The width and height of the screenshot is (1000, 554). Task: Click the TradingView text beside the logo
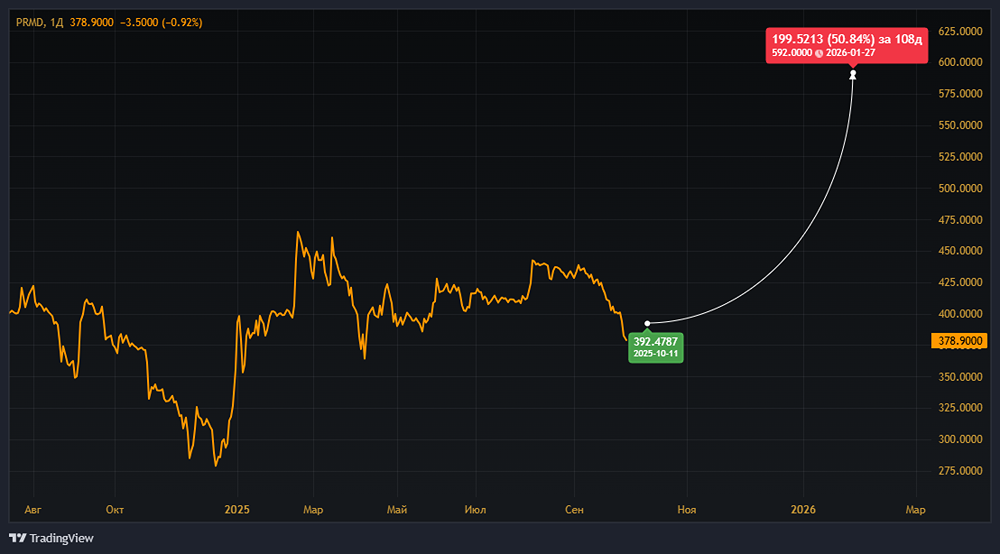point(61,538)
